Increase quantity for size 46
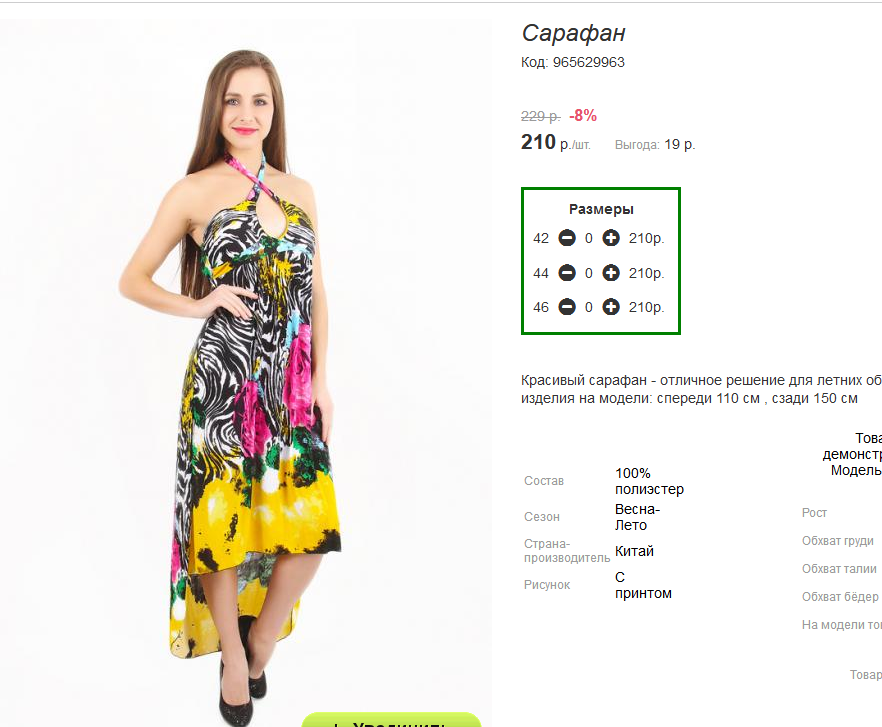This screenshot has height=727, width=882. click(611, 307)
